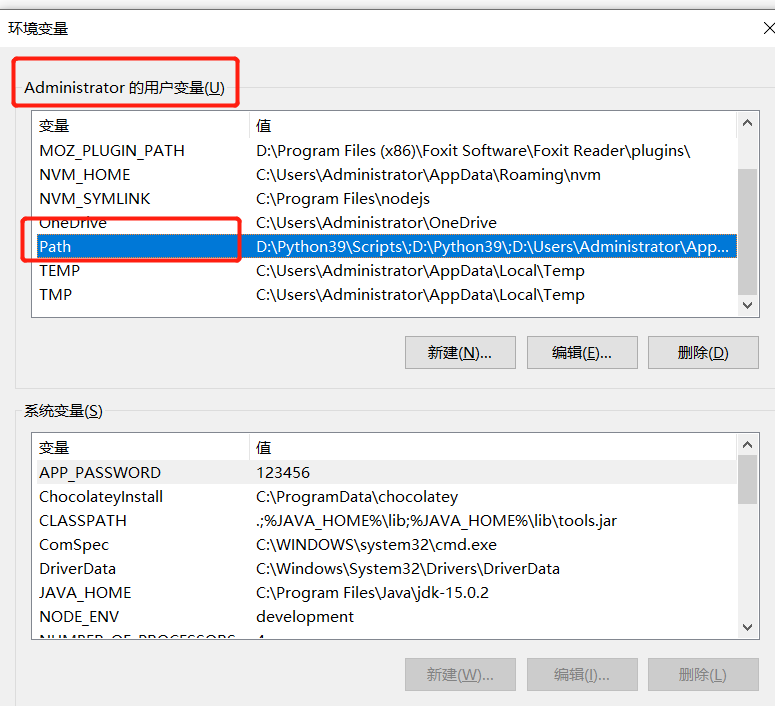Select the TMP user variable
Image resolution: width=775 pixels, height=706 pixels.
387,295
